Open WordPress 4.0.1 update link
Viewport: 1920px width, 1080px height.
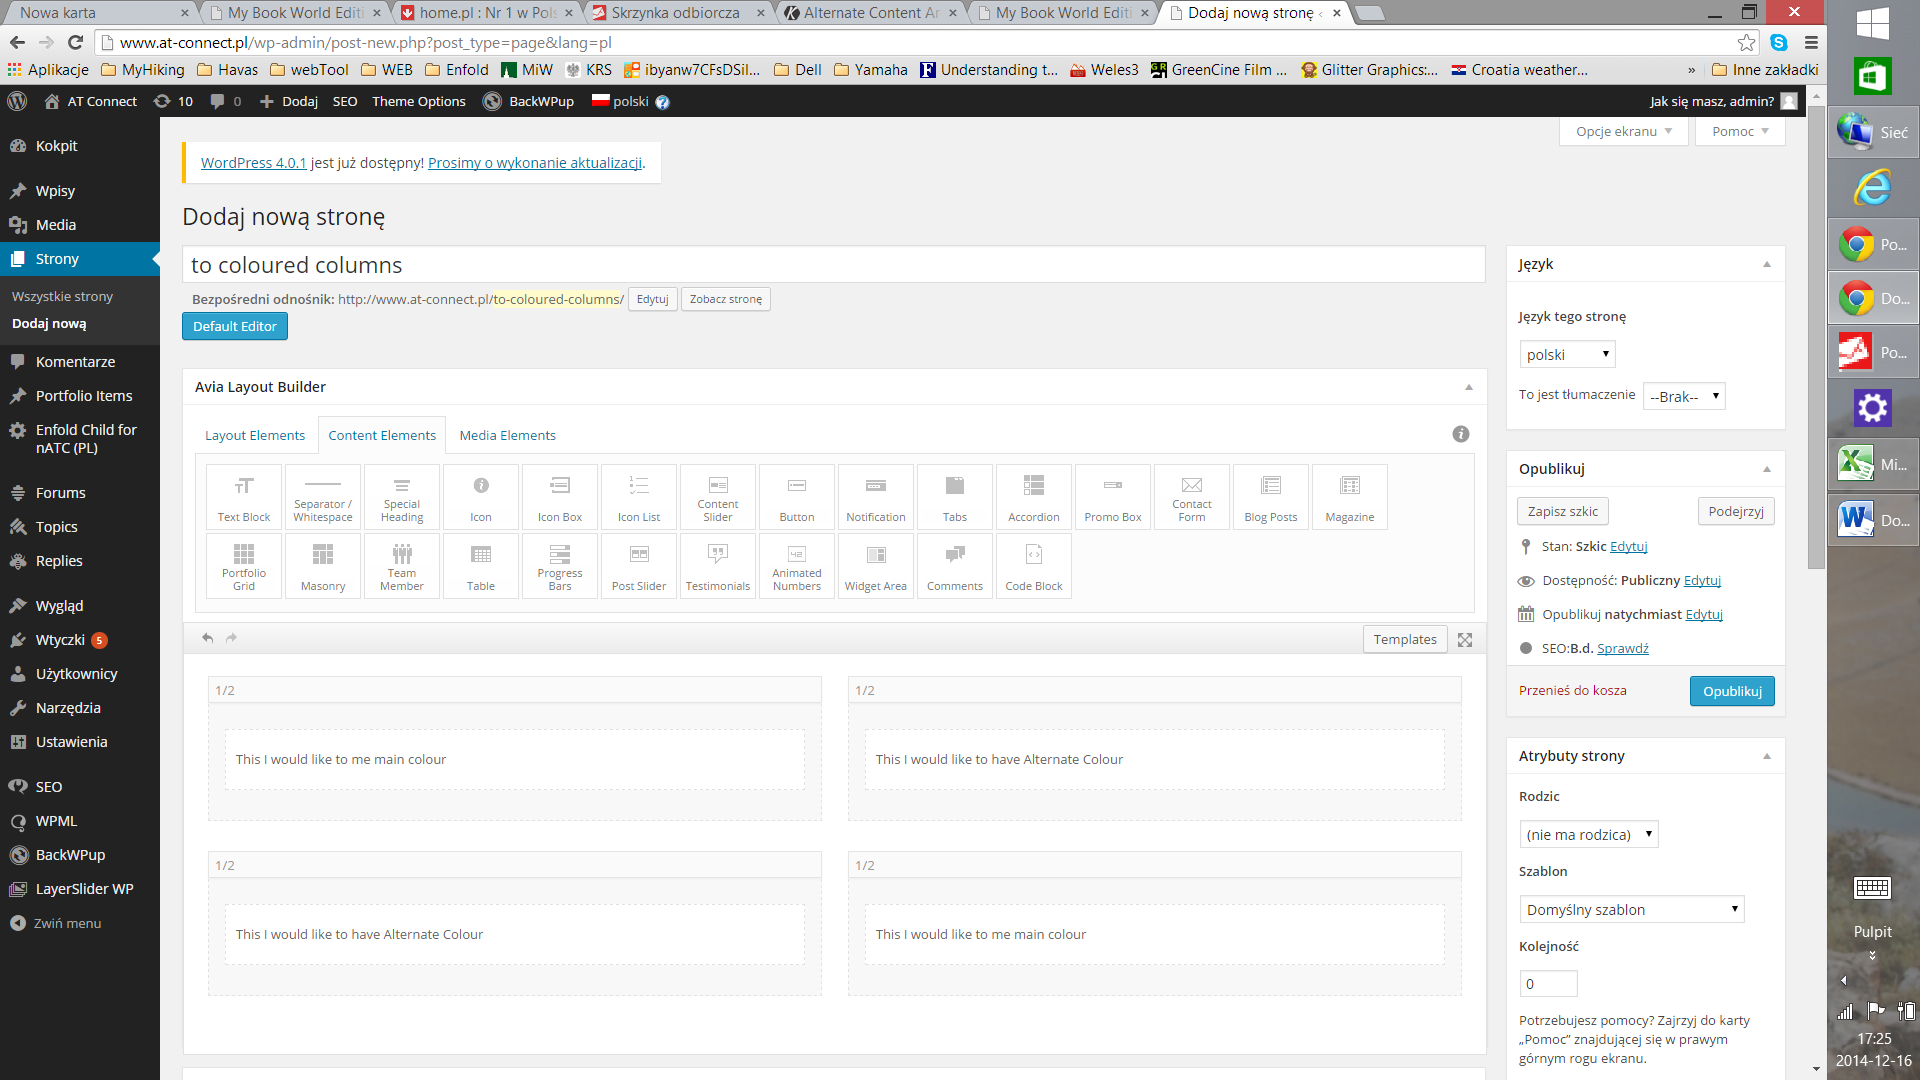pyautogui.click(x=253, y=163)
